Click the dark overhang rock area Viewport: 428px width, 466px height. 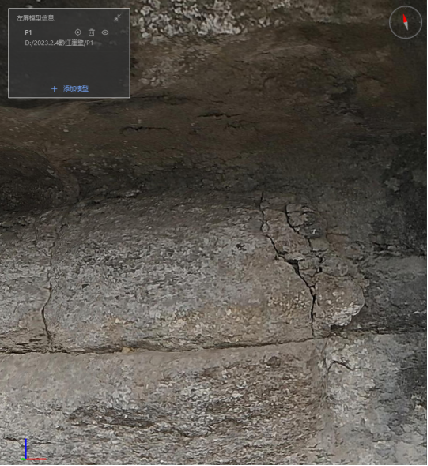(x=213, y=150)
